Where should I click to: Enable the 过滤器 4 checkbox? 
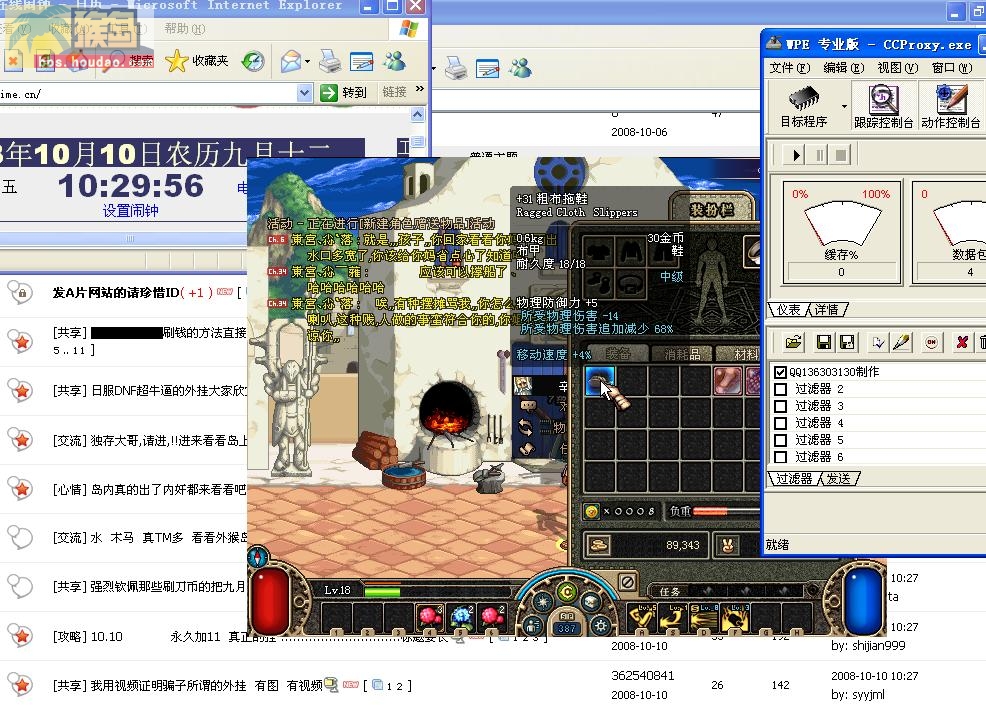[x=780, y=423]
